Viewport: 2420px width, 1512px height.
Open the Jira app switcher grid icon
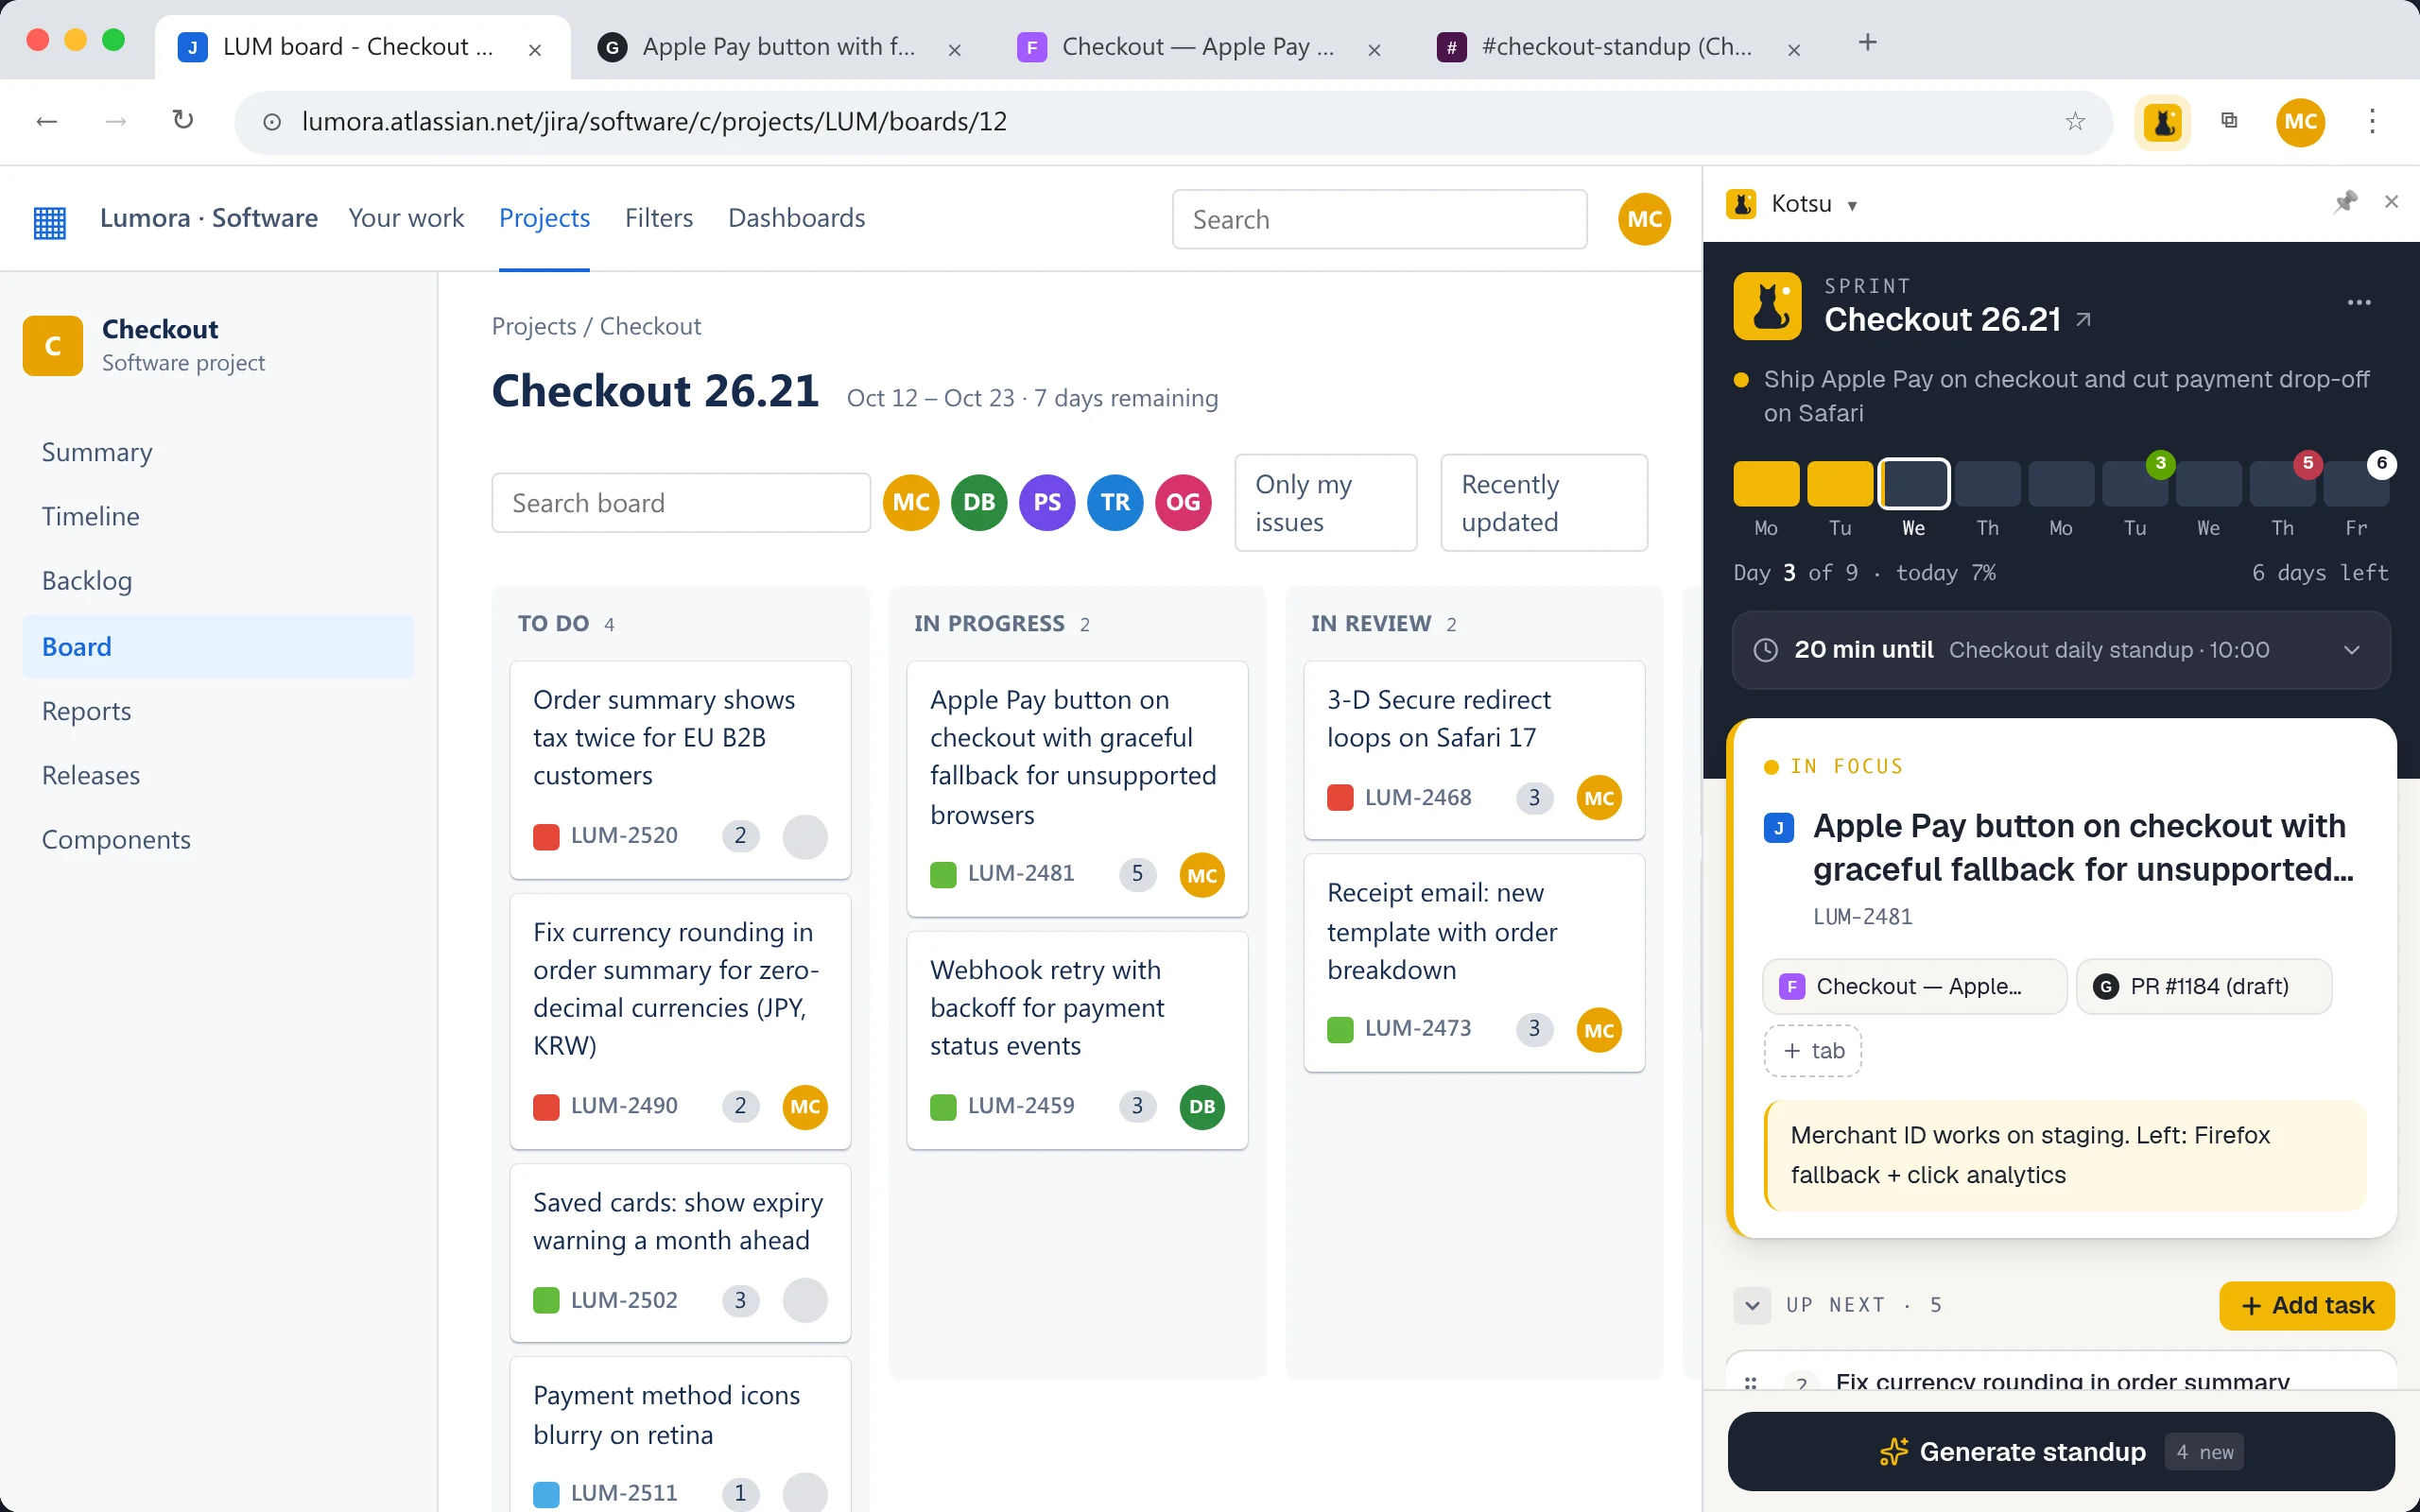click(x=50, y=221)
